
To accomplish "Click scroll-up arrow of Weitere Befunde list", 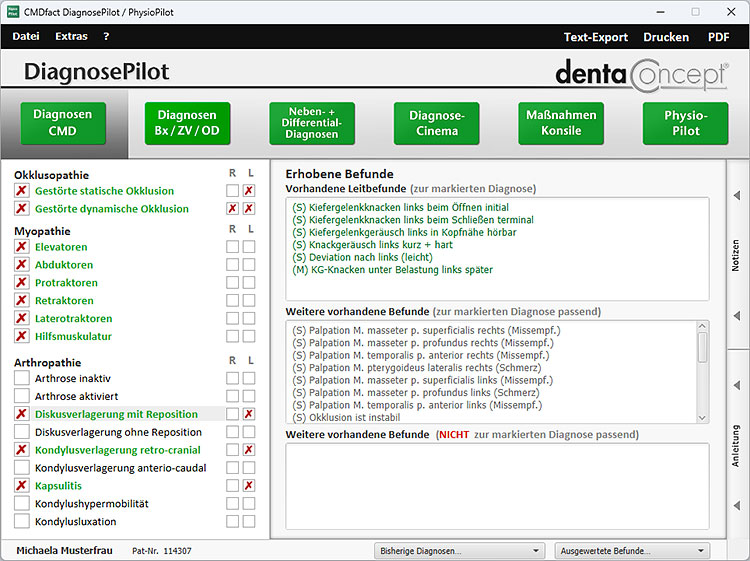I will coord(702,326).
